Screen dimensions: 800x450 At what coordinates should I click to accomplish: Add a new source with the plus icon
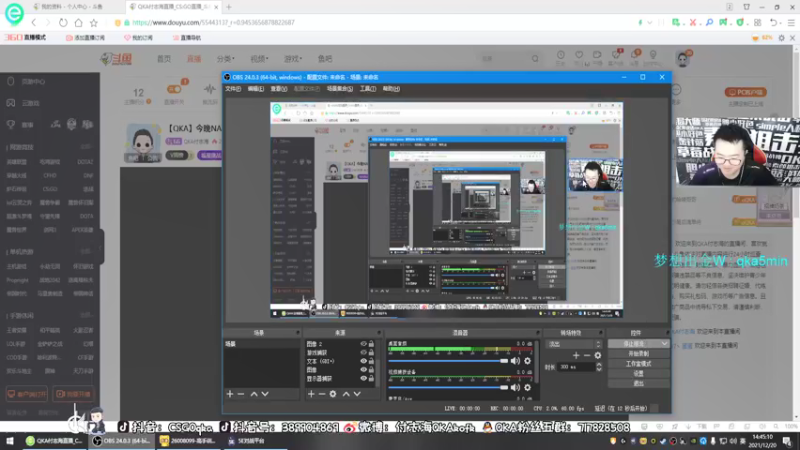311,394
